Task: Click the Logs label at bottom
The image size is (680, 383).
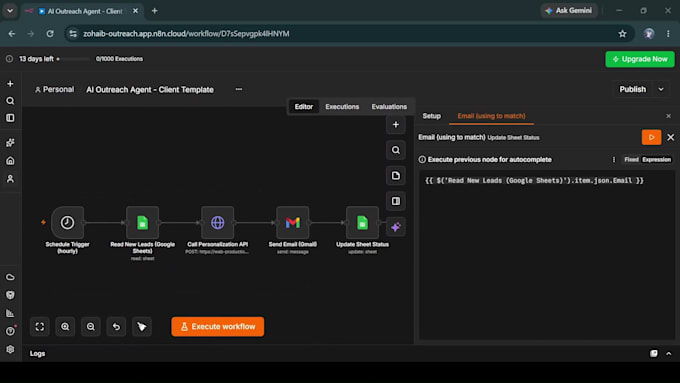Action: 37,354
